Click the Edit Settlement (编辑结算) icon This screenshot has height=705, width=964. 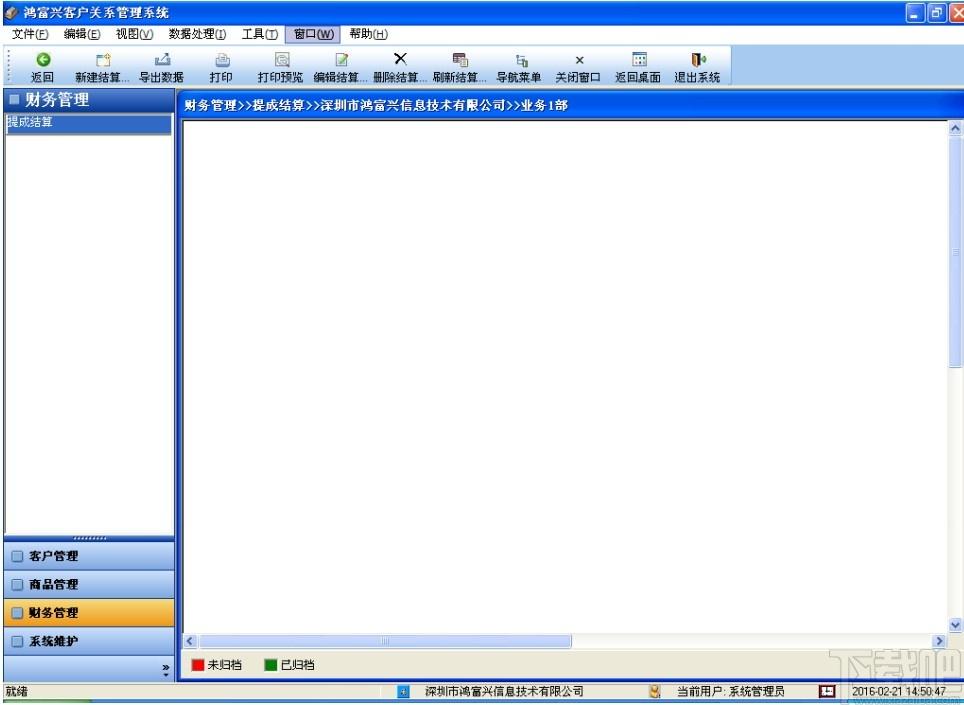tap(341, 60)
